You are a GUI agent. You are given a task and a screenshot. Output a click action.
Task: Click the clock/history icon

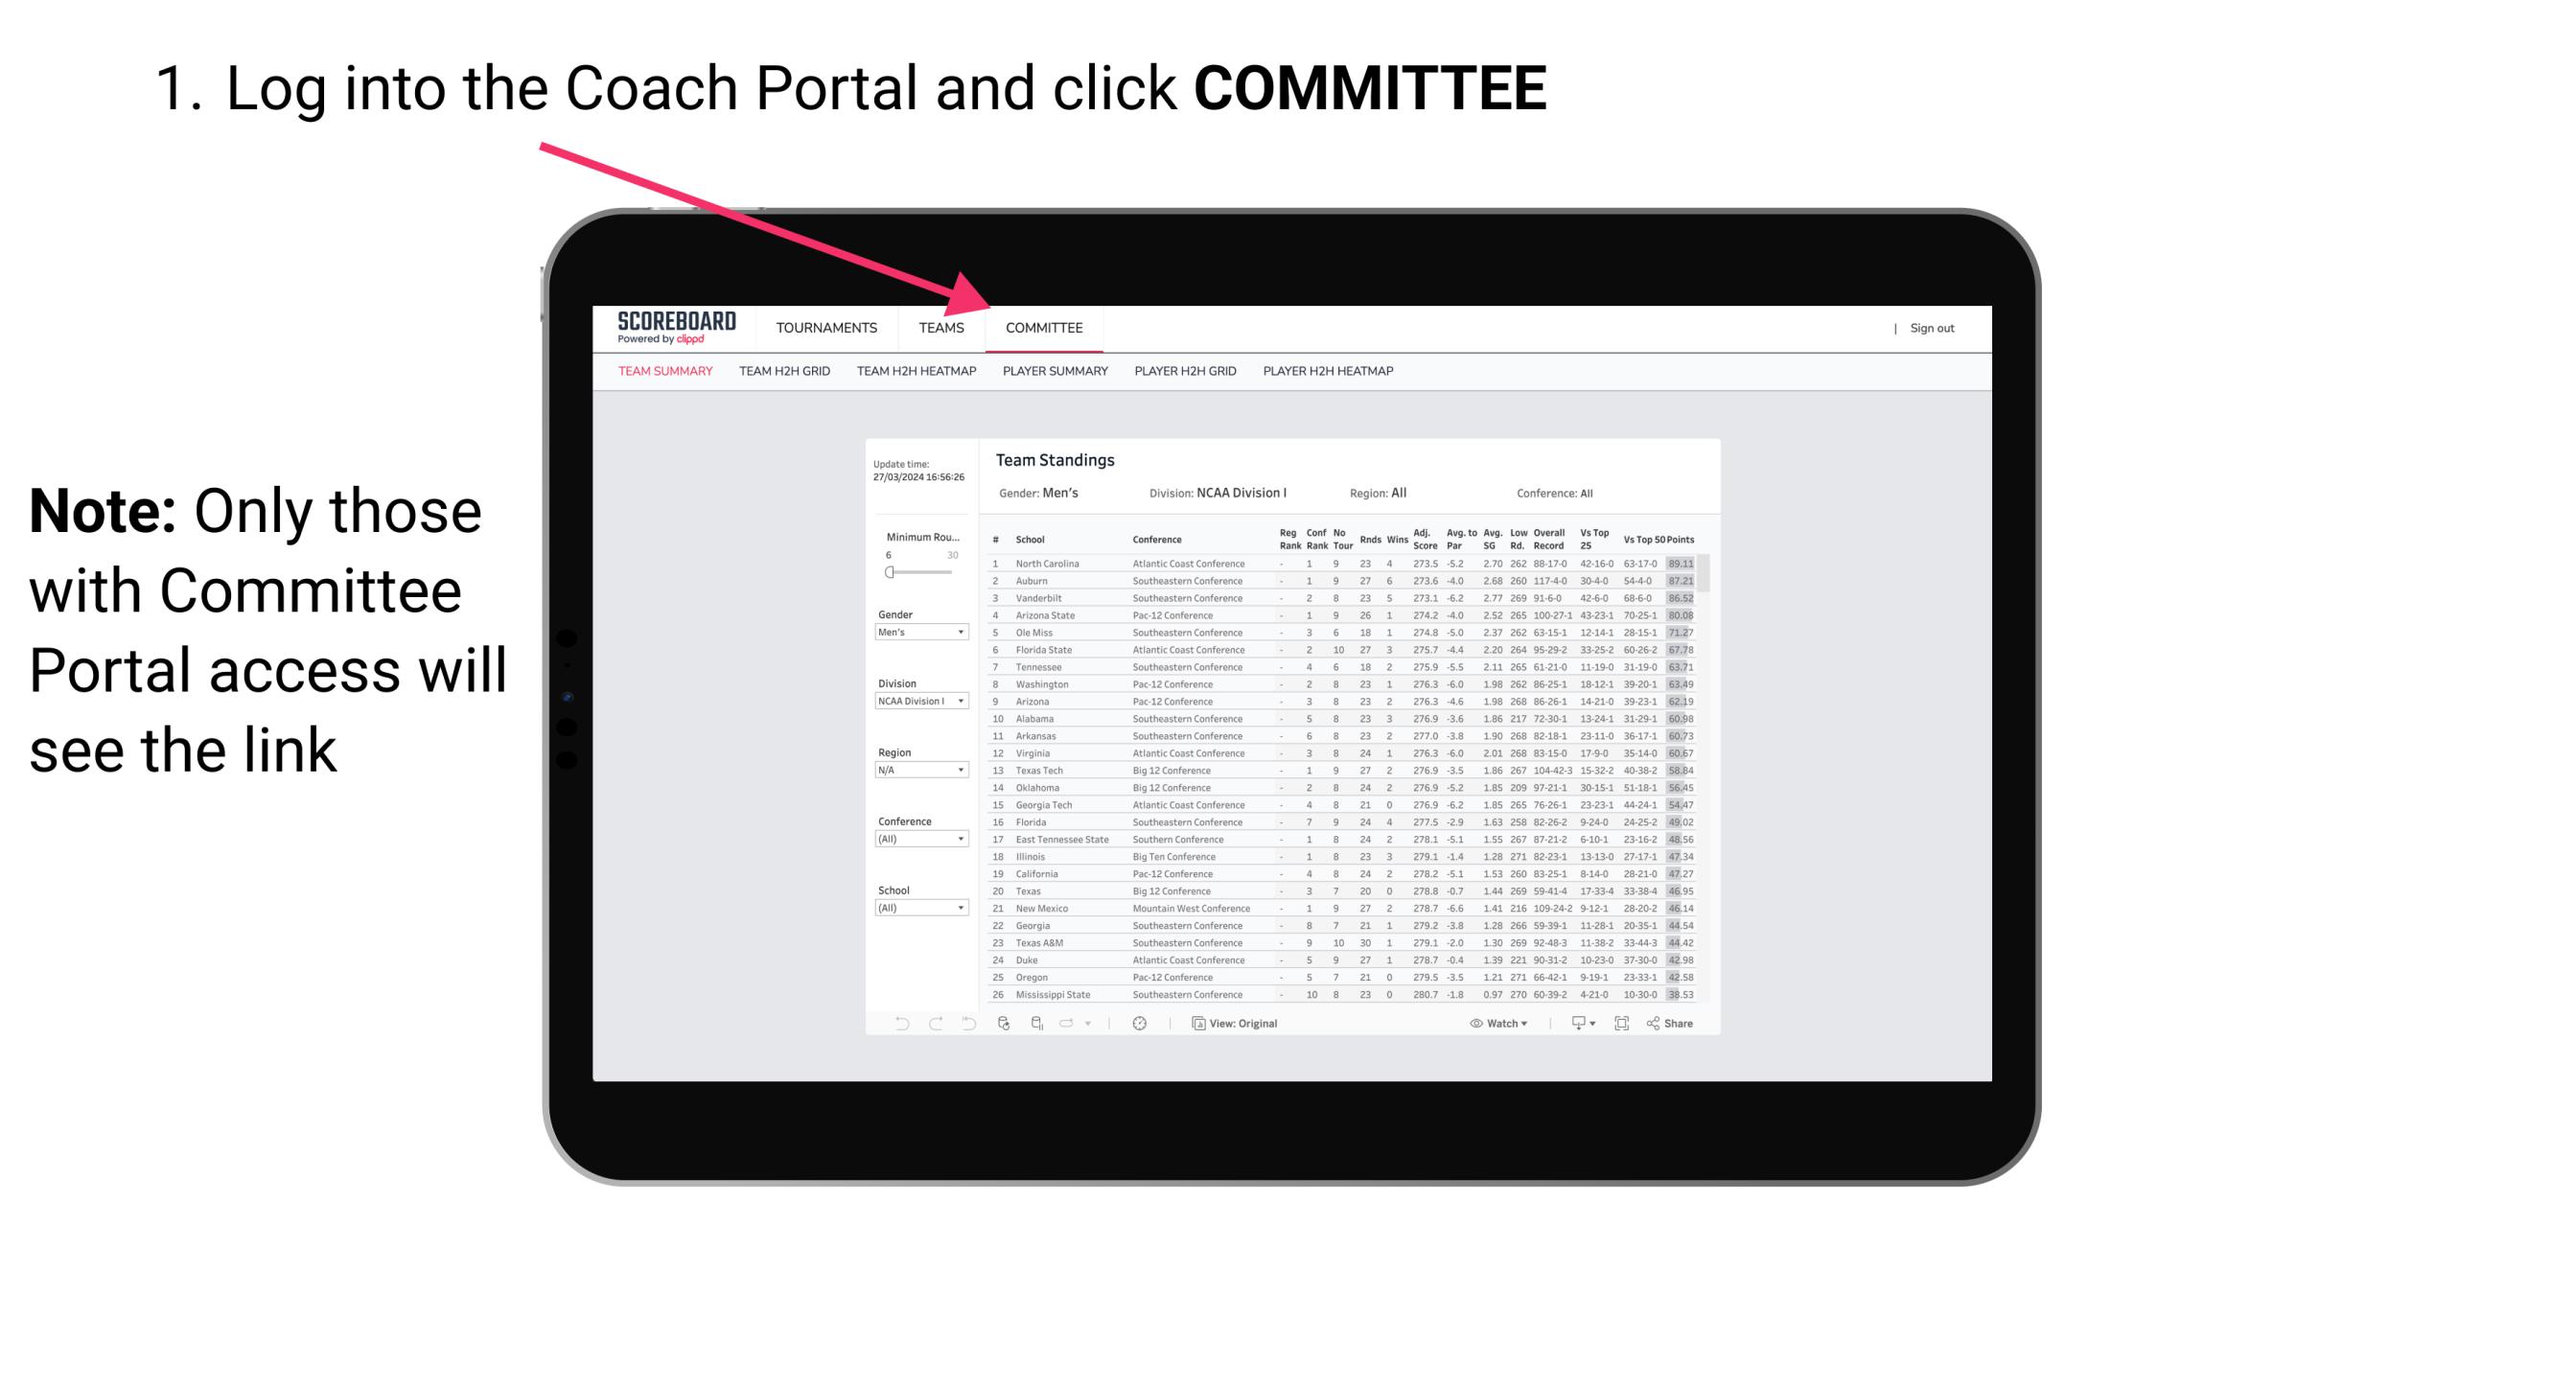(1139, 1023)
